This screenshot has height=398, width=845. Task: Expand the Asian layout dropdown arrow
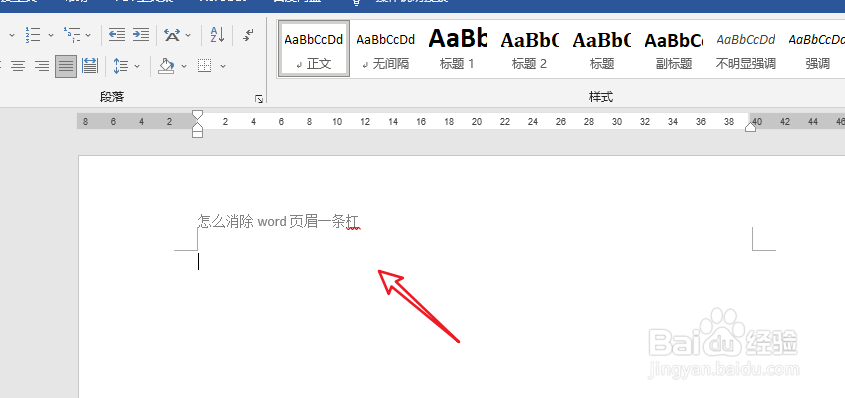tap(188, 35)
